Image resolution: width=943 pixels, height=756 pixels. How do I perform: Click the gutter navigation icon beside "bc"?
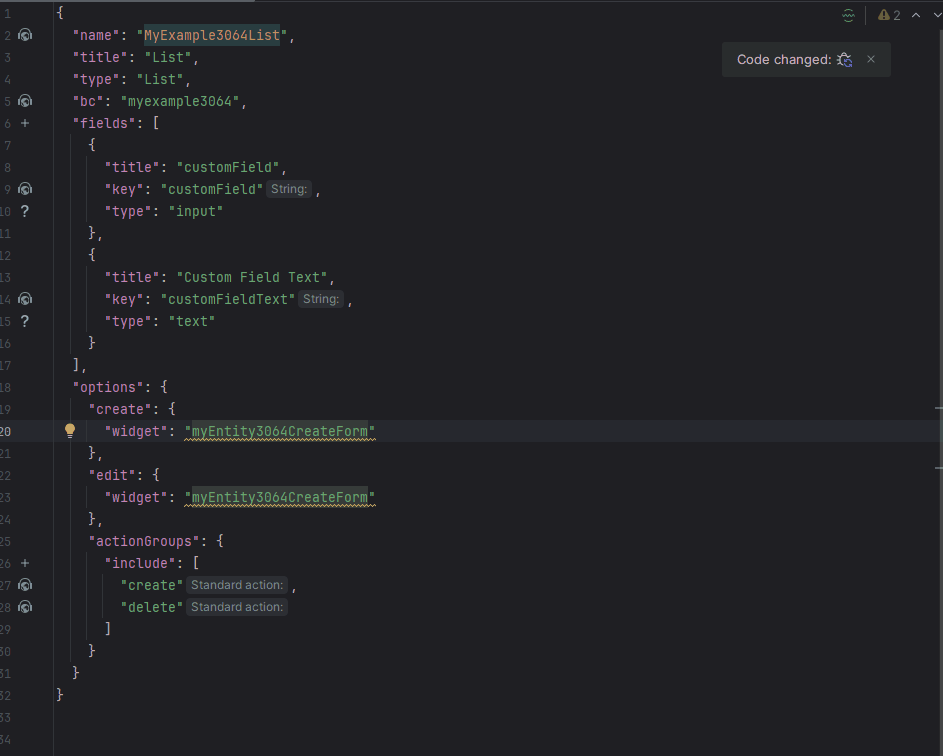point(25,101)
